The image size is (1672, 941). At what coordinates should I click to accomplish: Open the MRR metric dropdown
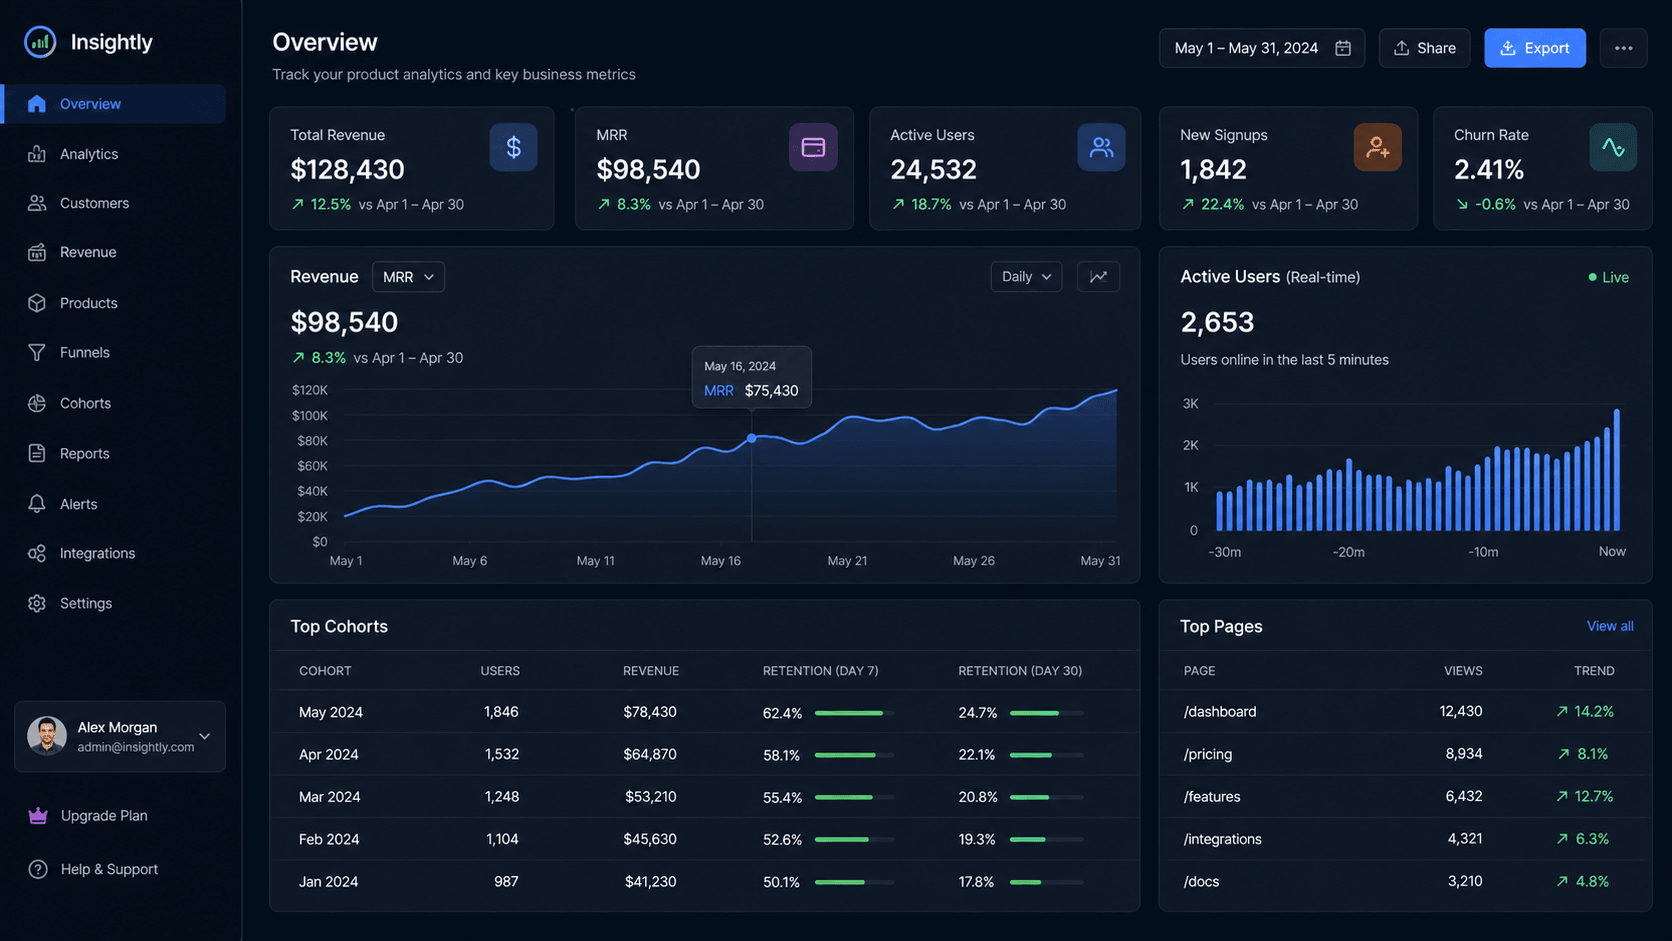pos(408,277)
